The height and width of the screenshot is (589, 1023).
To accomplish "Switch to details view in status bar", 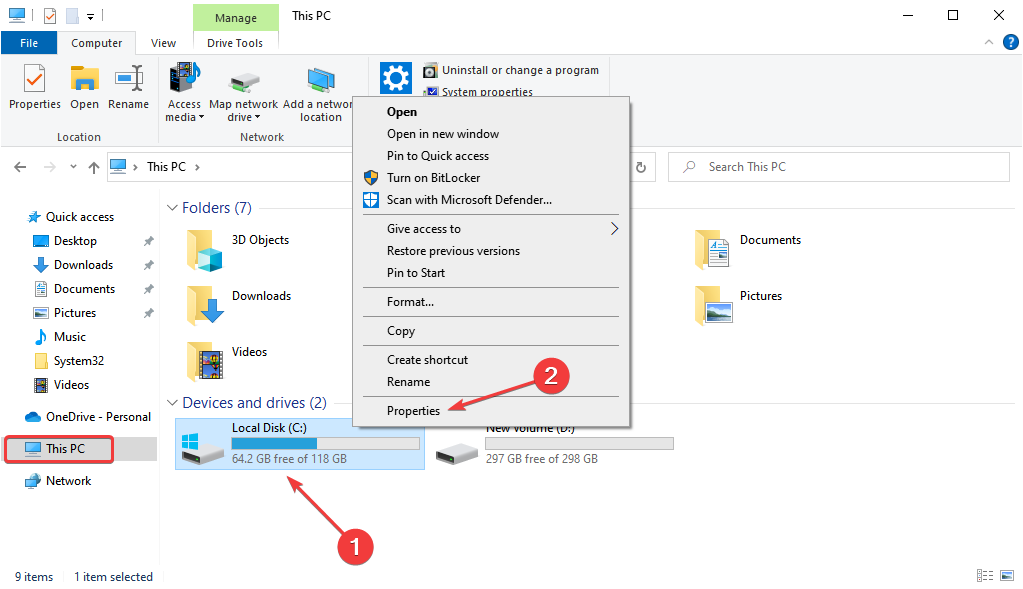I will tap(984, 576).
